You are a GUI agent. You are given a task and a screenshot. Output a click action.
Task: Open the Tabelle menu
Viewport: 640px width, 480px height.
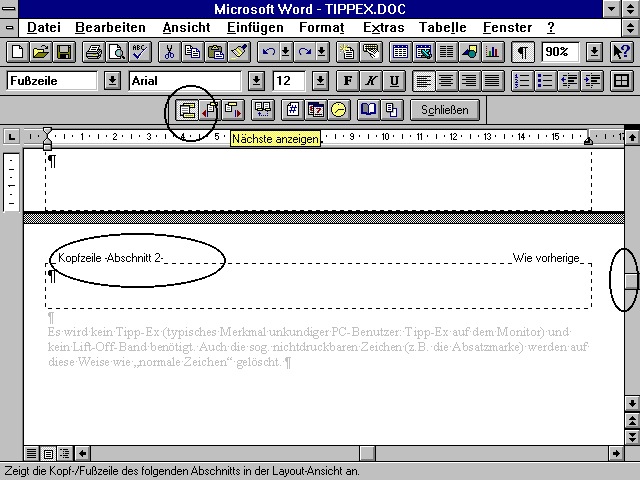pos(442,27)
